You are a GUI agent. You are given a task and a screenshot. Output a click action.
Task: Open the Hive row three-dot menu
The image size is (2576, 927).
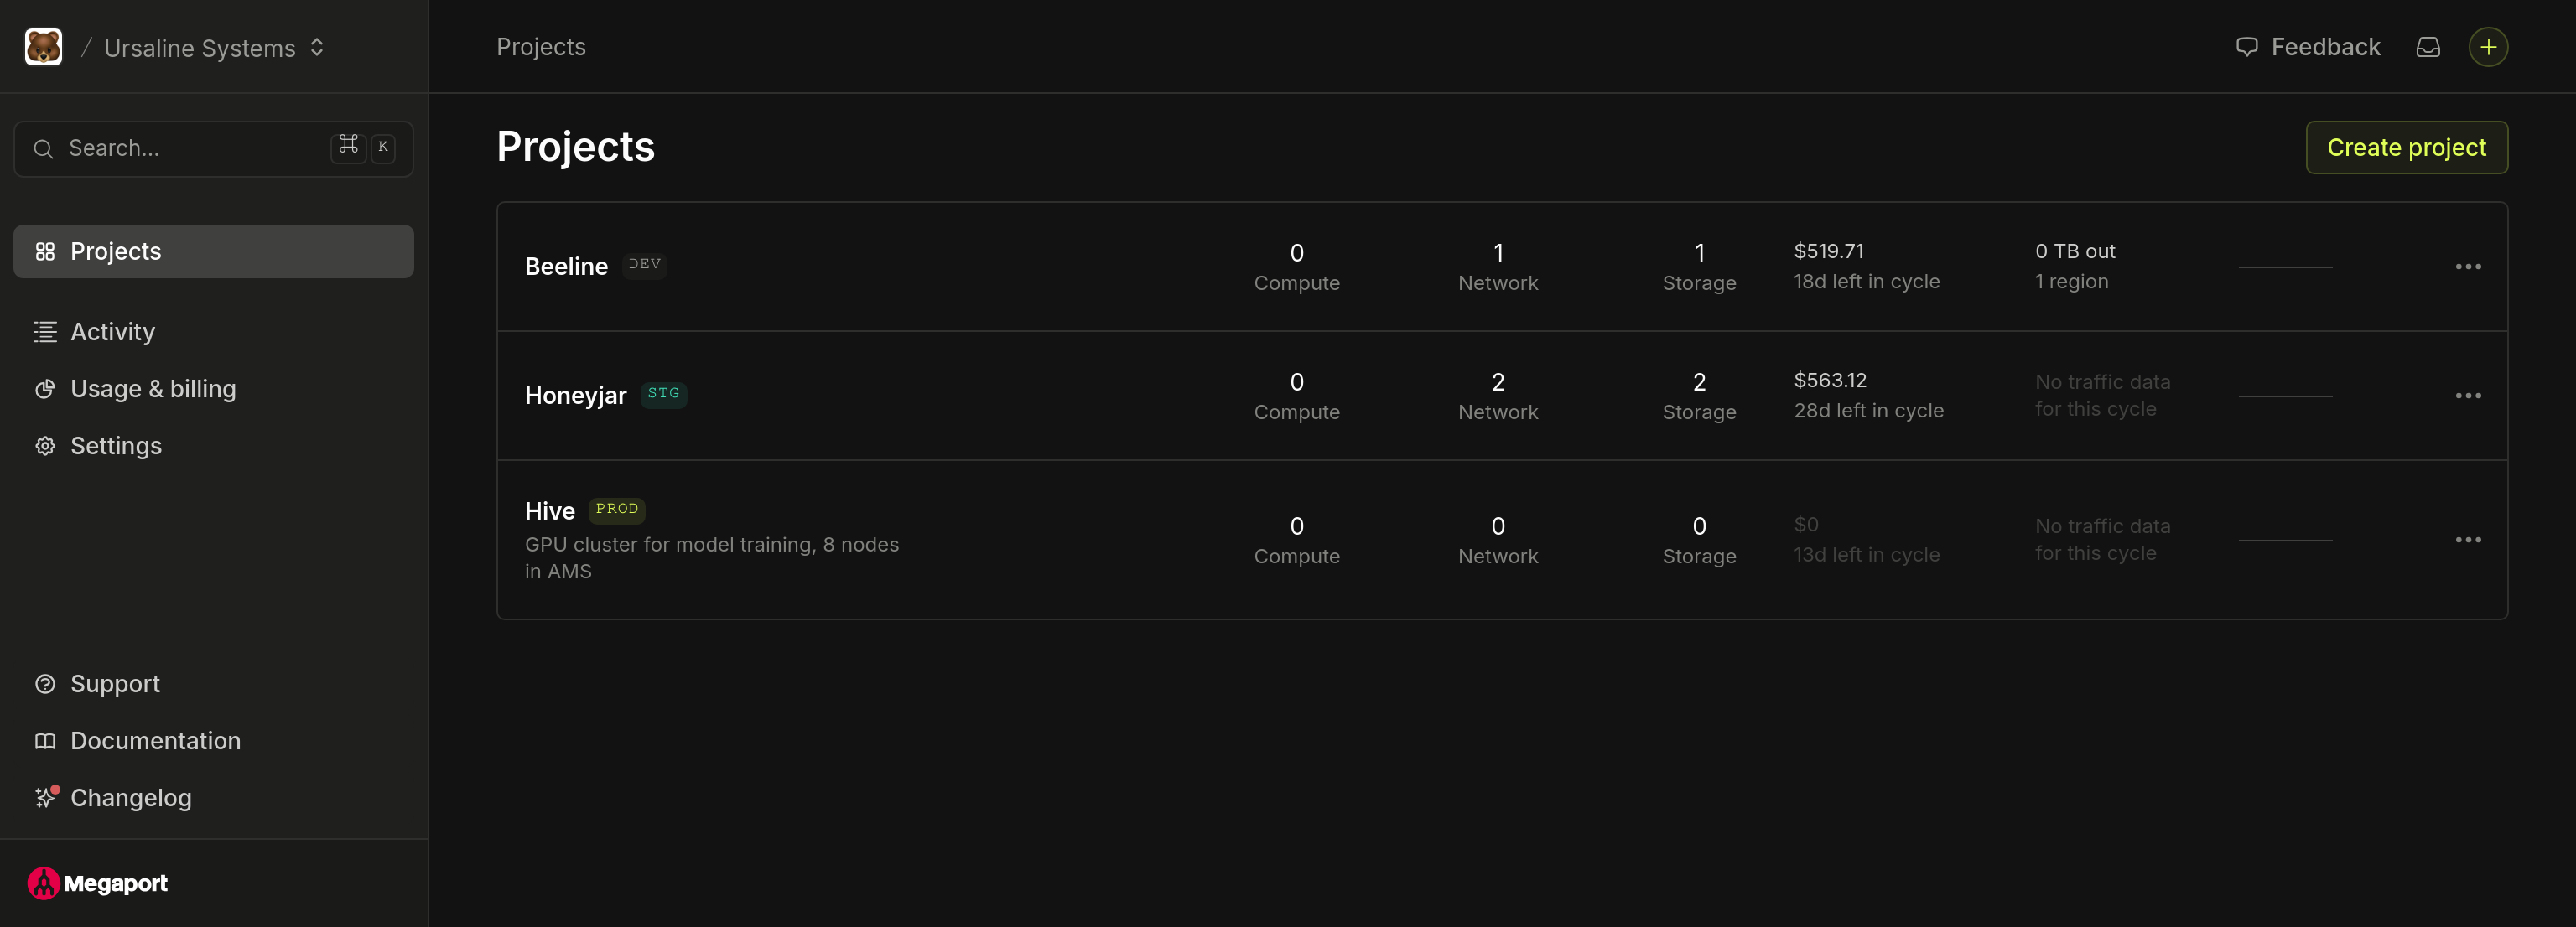click(x=2468, y=540)
